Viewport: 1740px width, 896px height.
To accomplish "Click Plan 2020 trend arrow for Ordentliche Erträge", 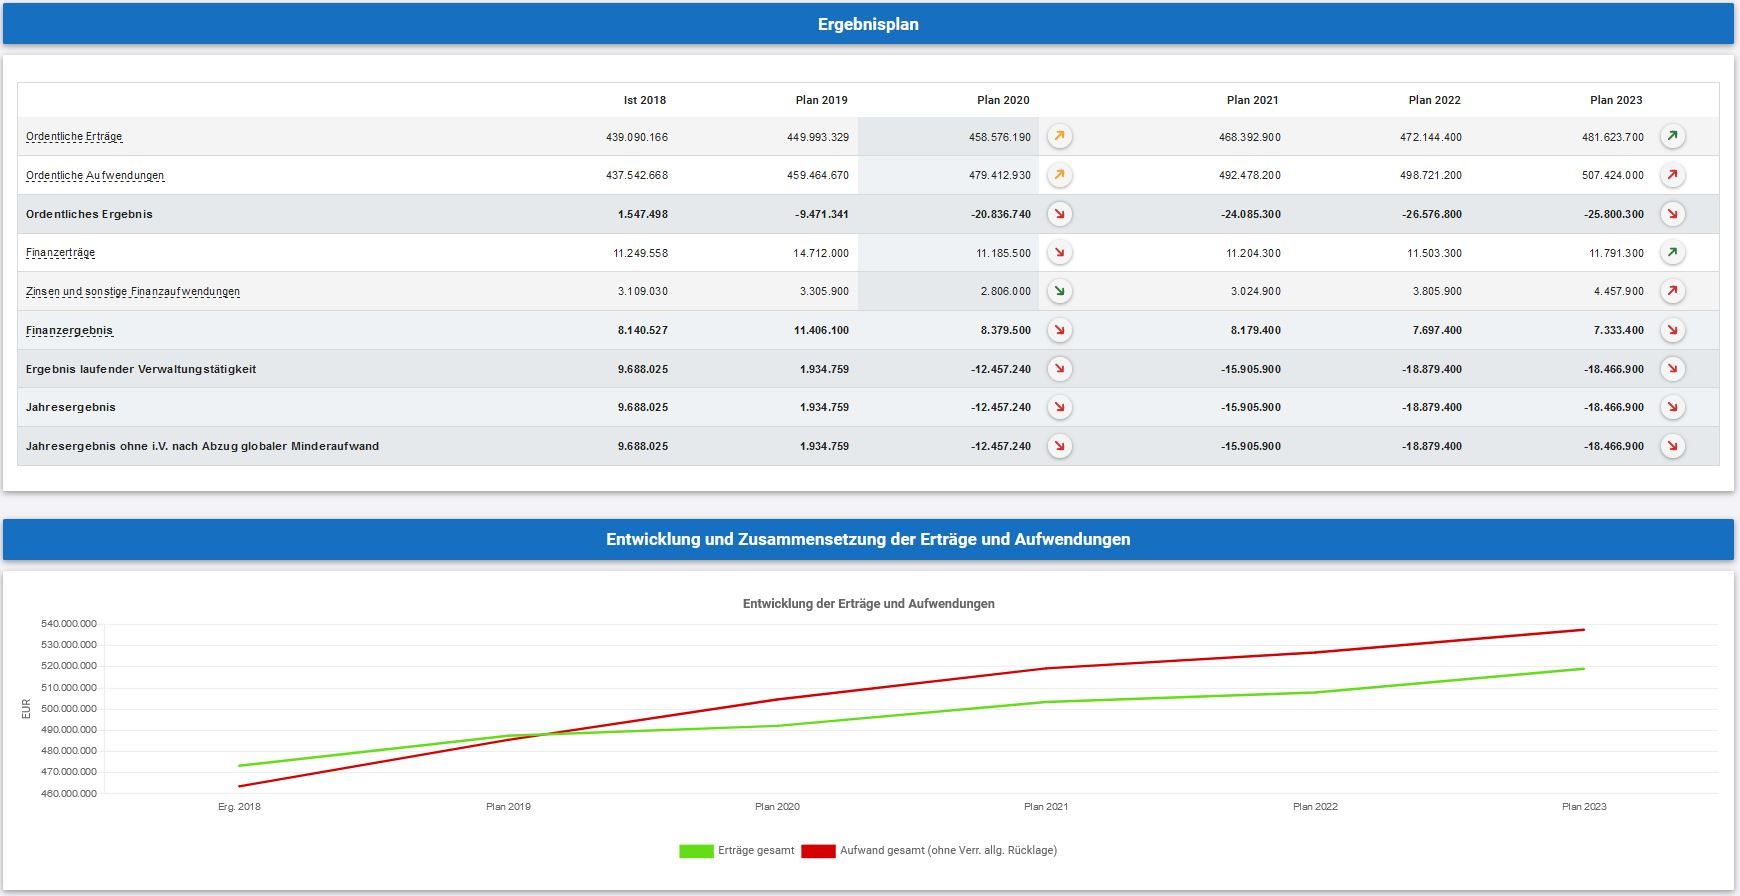I will coord(1059,137).
